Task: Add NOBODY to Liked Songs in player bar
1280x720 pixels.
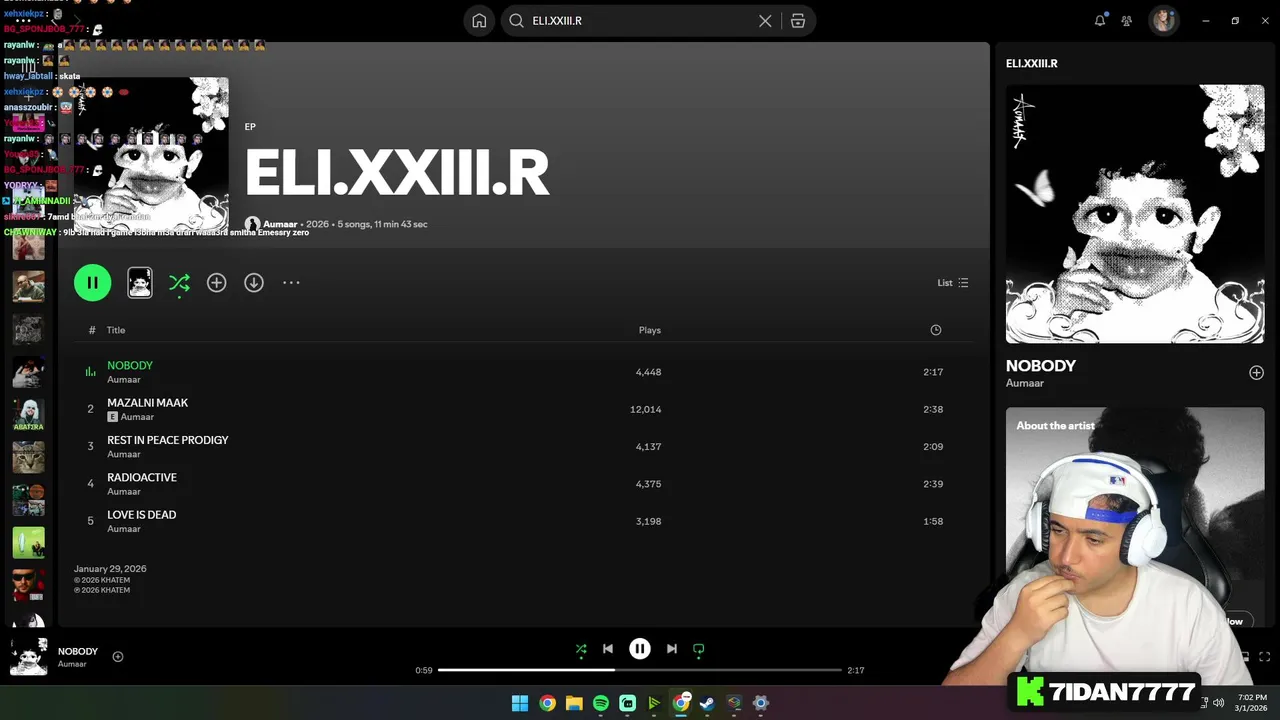Action: (x=118, y=657)
